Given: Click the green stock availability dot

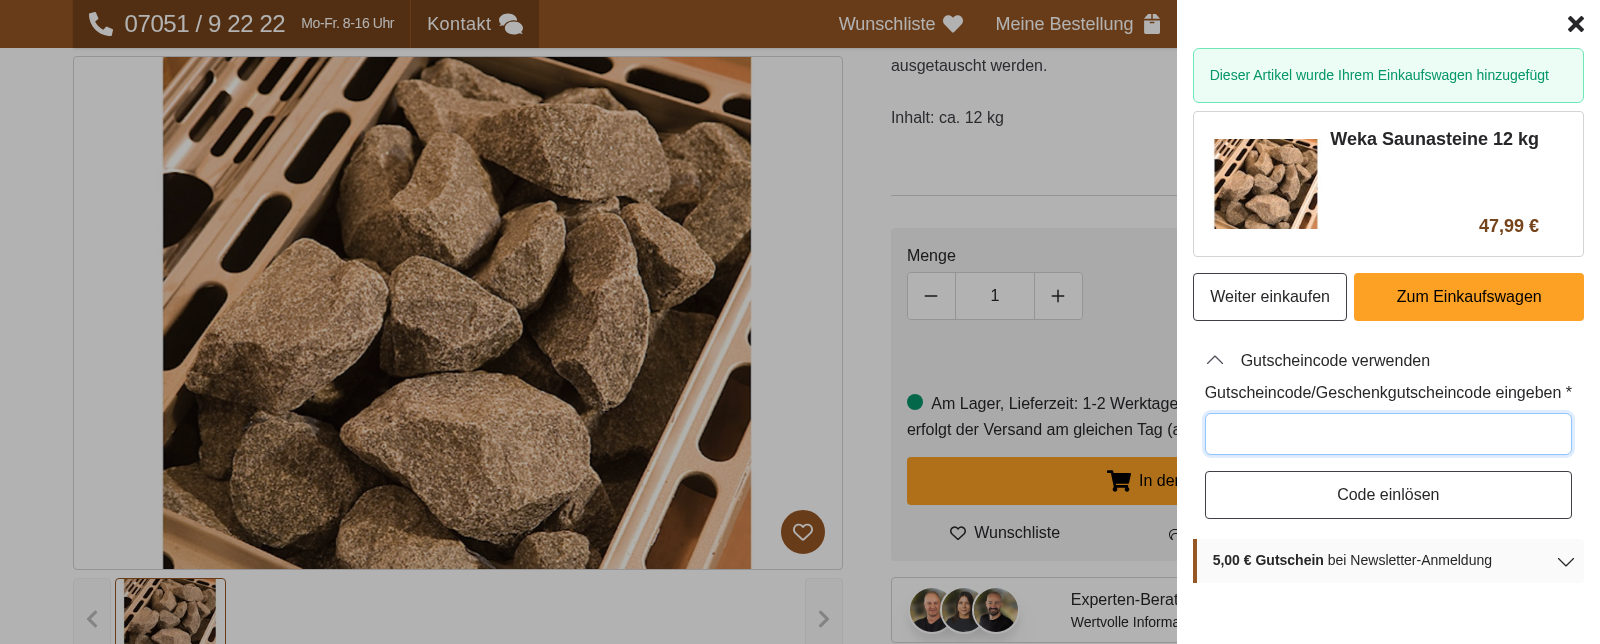Looking at the screenshot, I should (913, 402).
